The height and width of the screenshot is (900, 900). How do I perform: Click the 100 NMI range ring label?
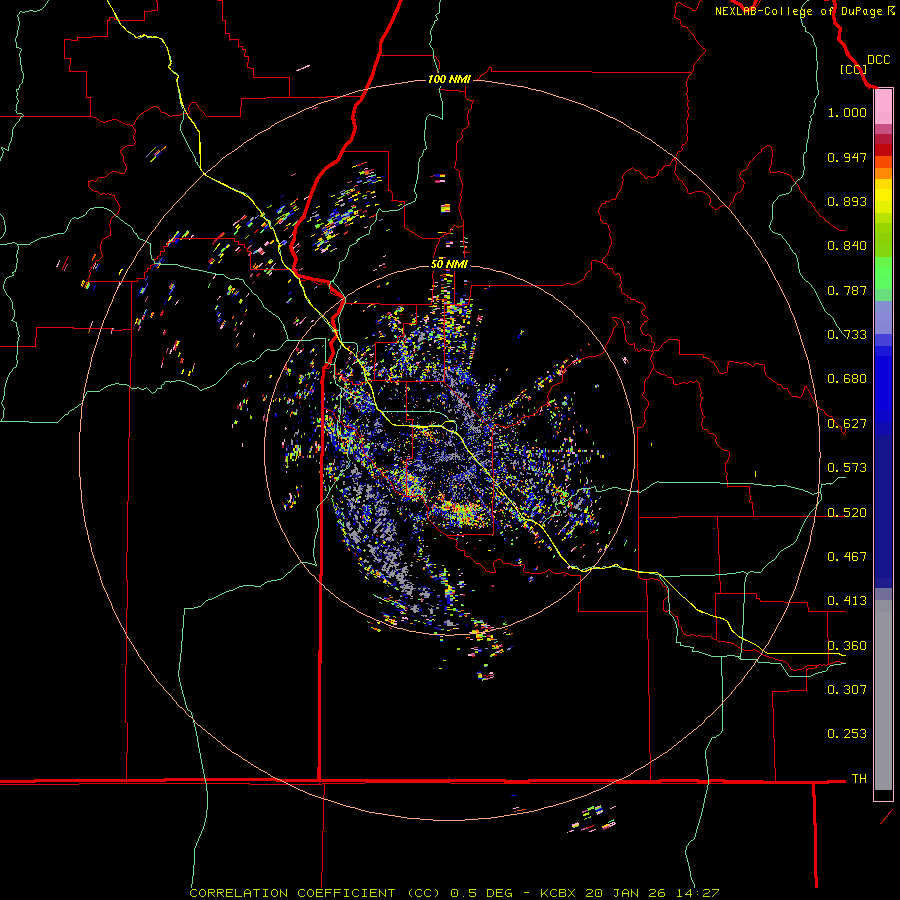coord(449,79)
